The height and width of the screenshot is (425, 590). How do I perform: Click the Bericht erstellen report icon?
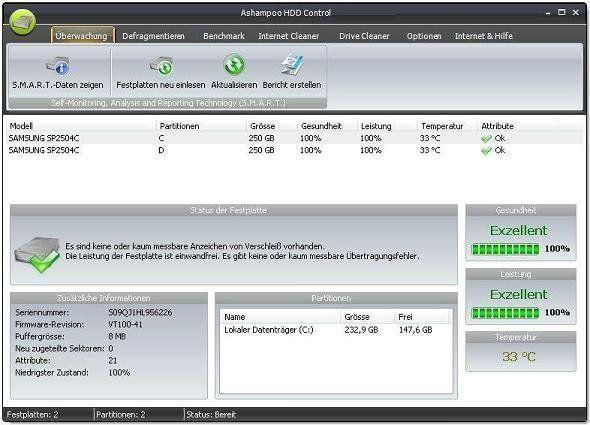tap(292, 65)
